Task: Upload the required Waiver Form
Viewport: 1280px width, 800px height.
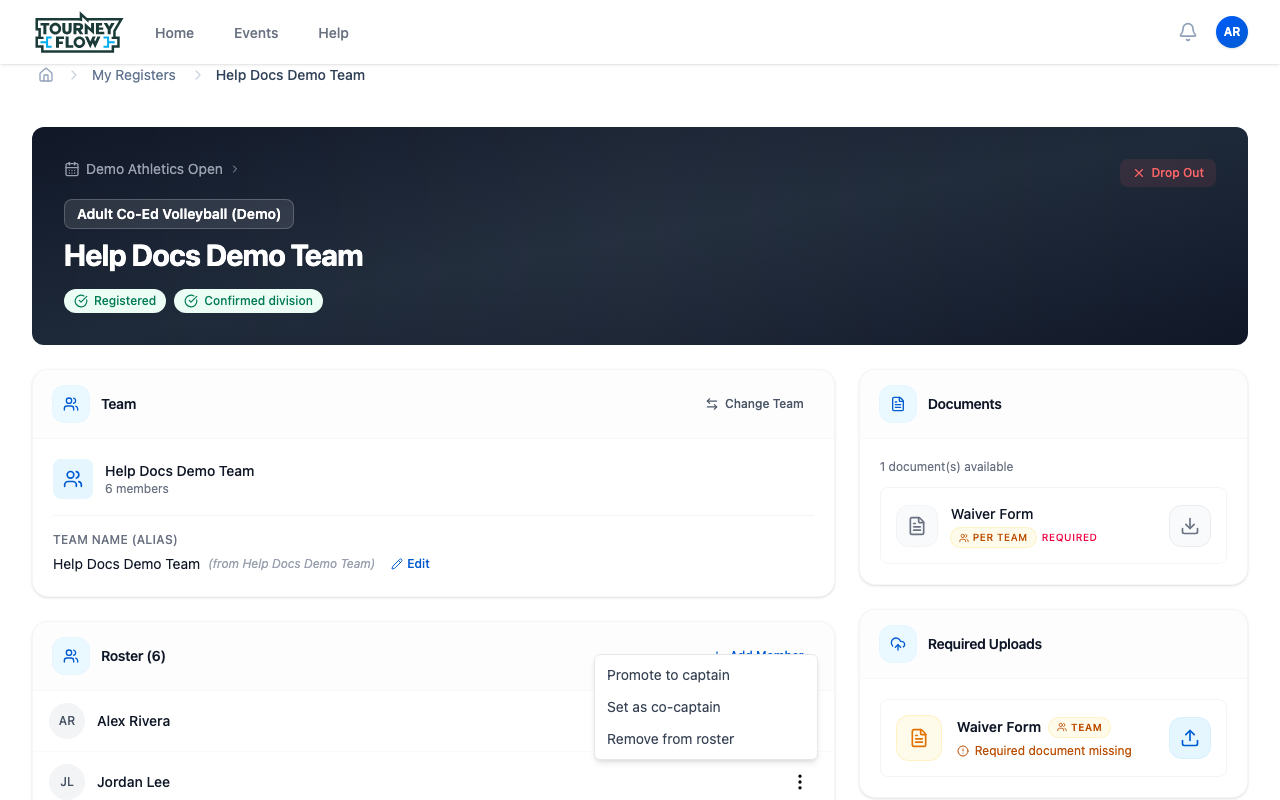Action: click(x=1190, y=738)
